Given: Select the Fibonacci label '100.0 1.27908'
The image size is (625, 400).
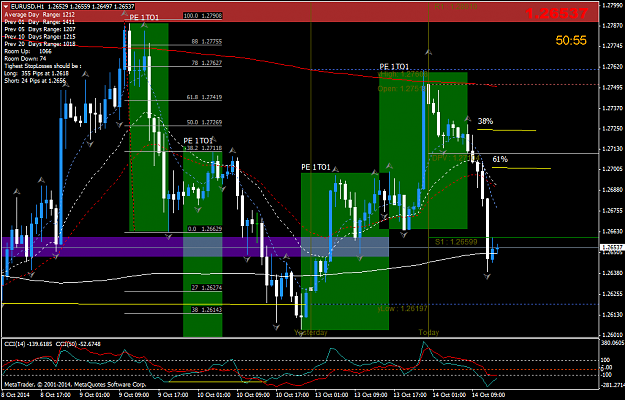Looking at the screenshot, I should pos(202,16).
